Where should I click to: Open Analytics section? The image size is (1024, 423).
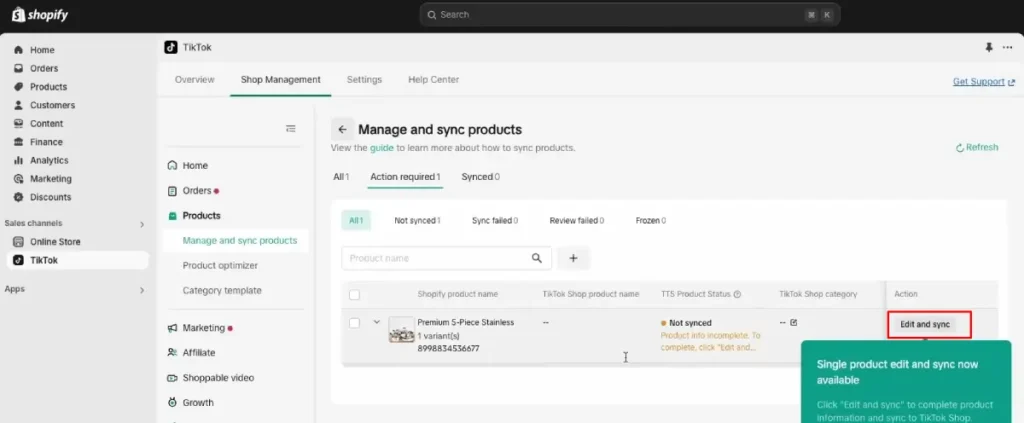[x=49, y=160]
